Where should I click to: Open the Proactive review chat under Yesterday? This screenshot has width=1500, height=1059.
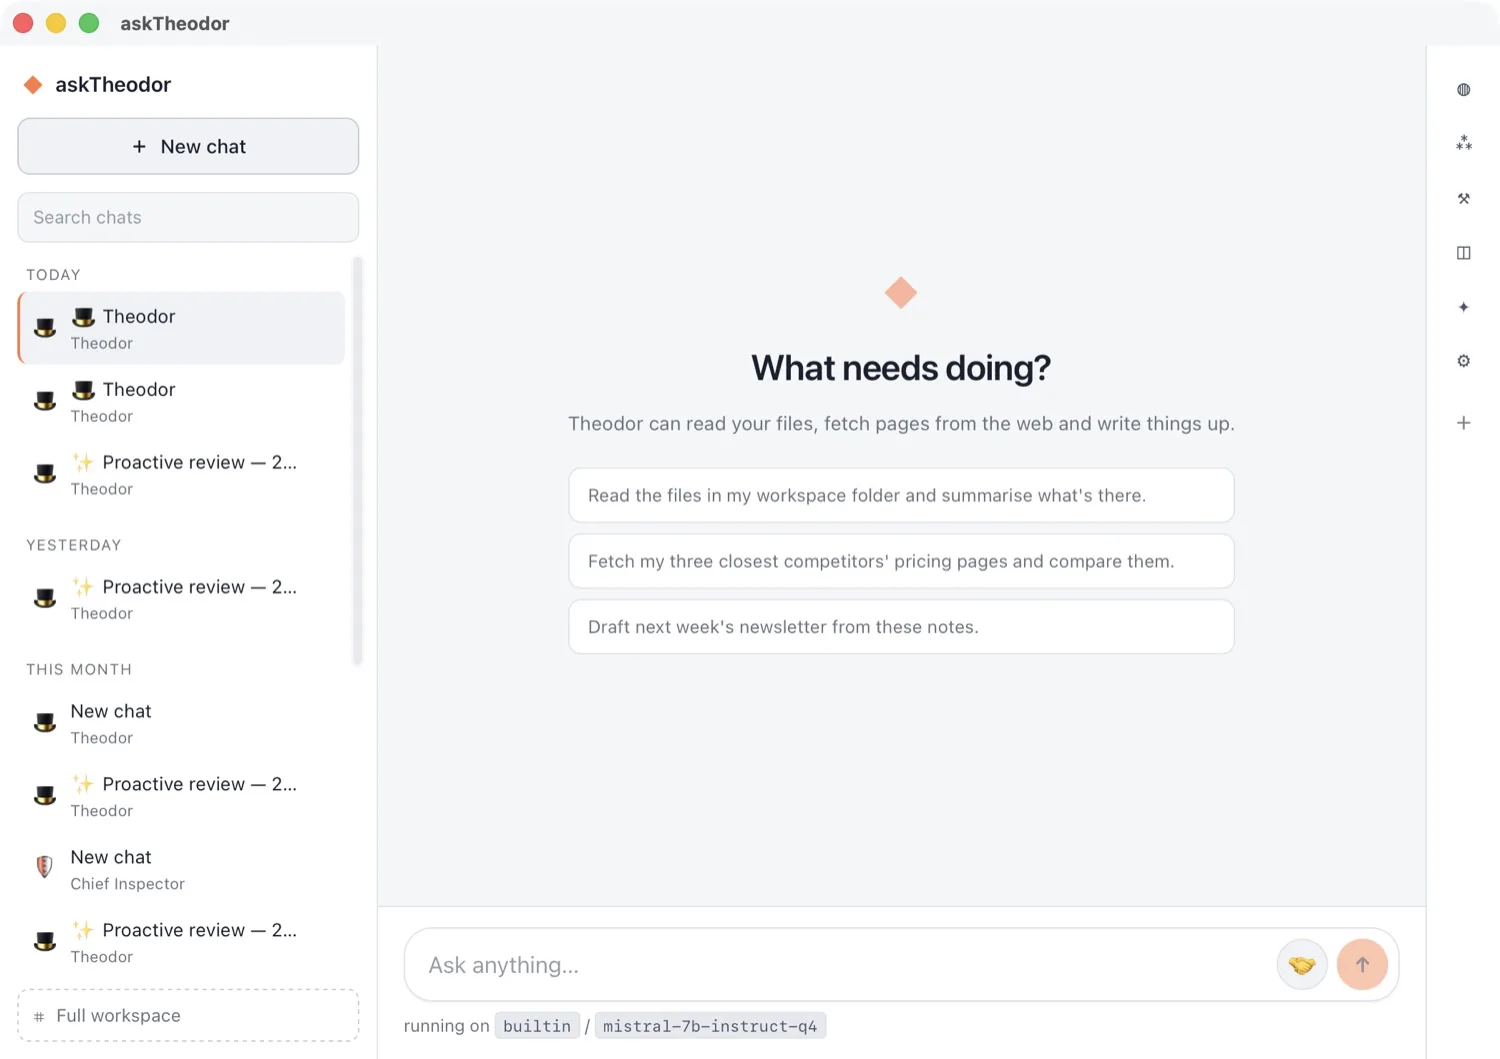pos(182,599)
